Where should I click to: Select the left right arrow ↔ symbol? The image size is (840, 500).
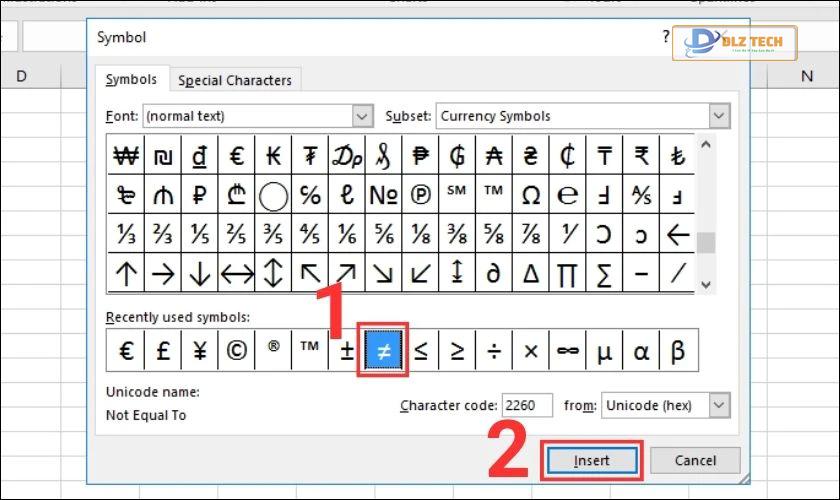(x=236, y=273)
